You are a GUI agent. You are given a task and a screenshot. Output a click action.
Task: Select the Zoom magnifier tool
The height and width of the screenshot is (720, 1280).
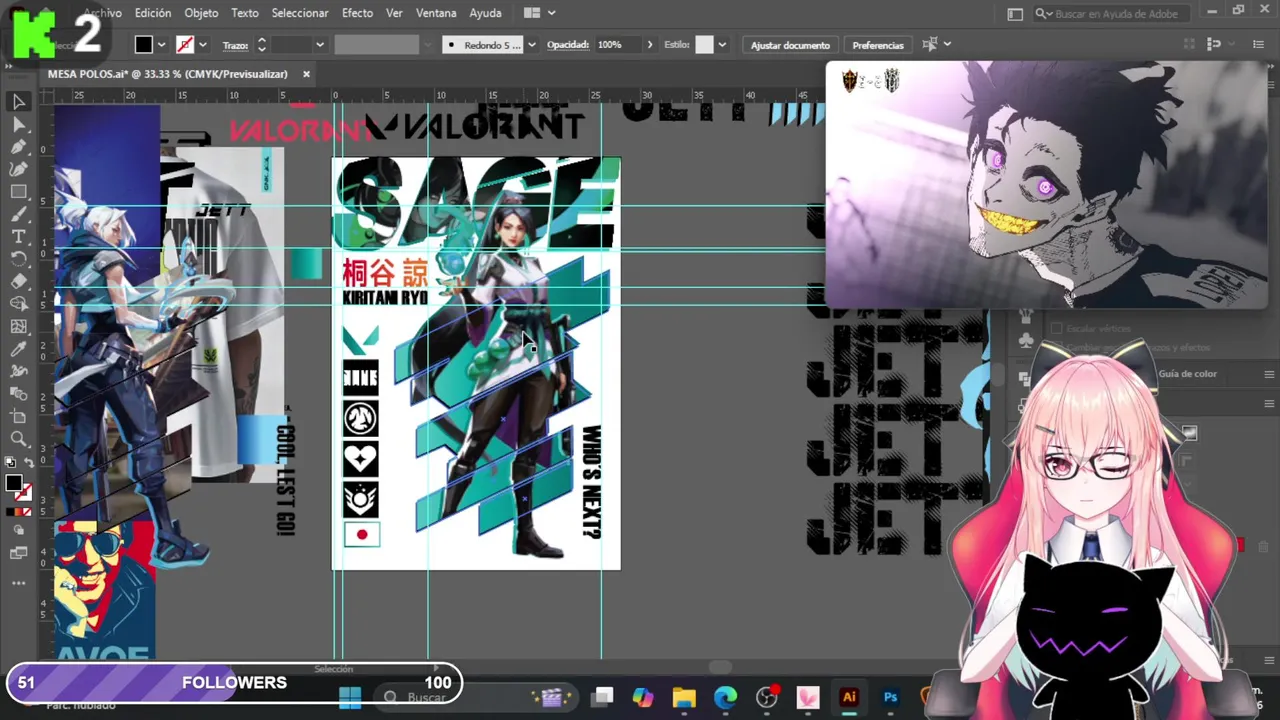tap(18, 439)
